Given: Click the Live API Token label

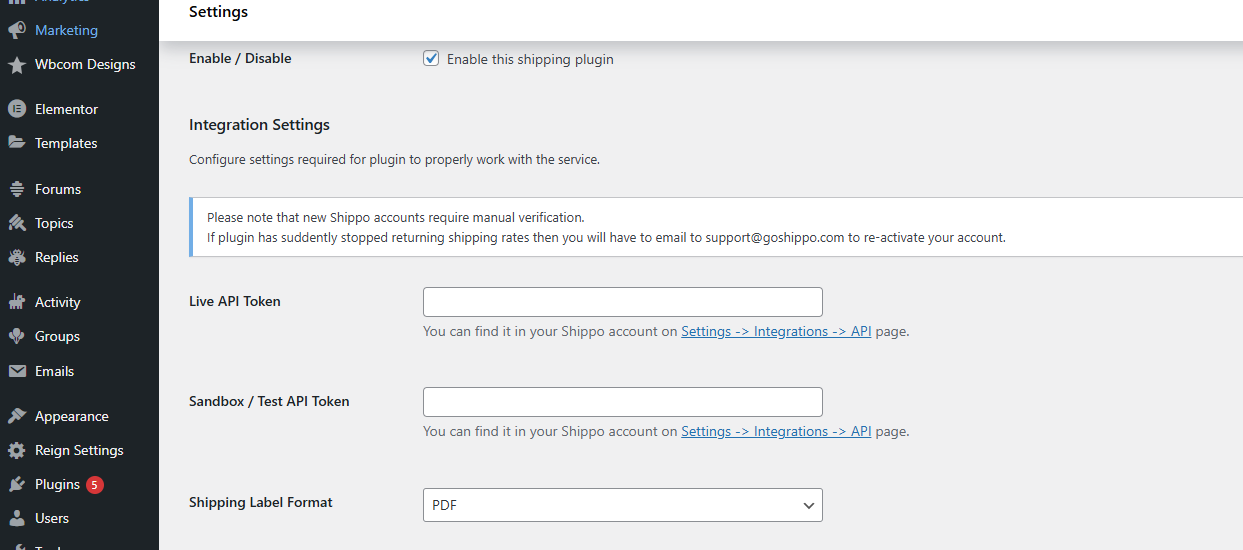Looking at the screenshot, I should point(235,301).
